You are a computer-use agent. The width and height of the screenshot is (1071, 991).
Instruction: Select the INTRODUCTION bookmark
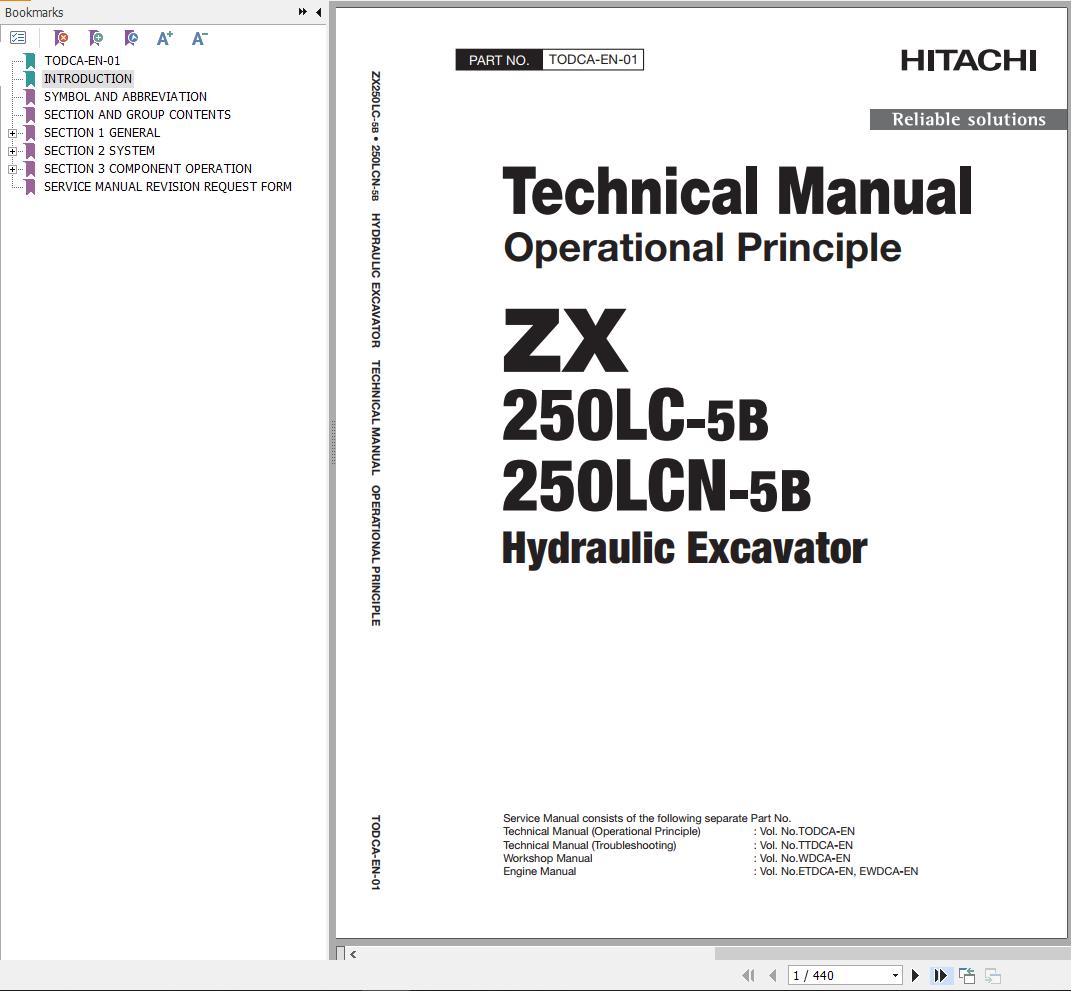coord(87,79)
